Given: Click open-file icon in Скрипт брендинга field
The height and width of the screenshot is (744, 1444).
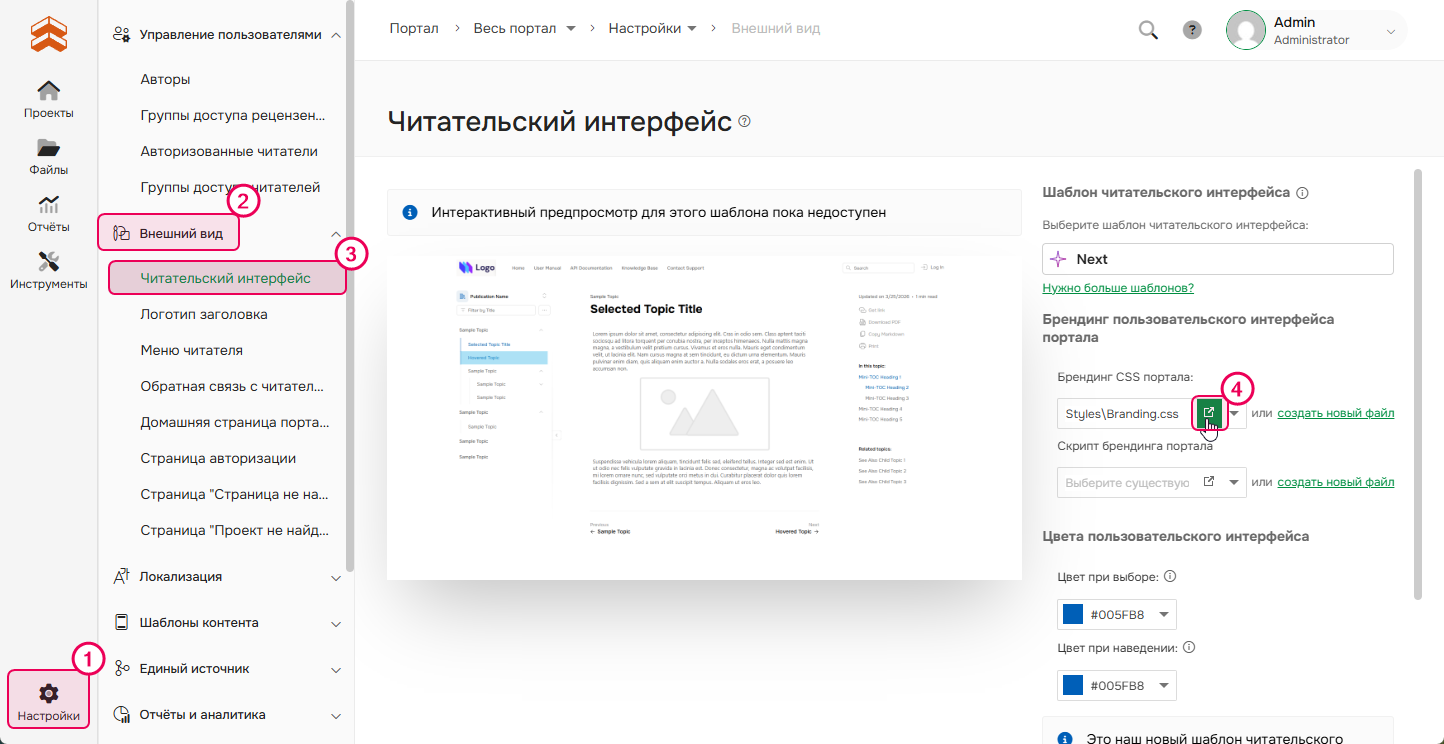Looking at the screenshot, I should [1209, 482].
